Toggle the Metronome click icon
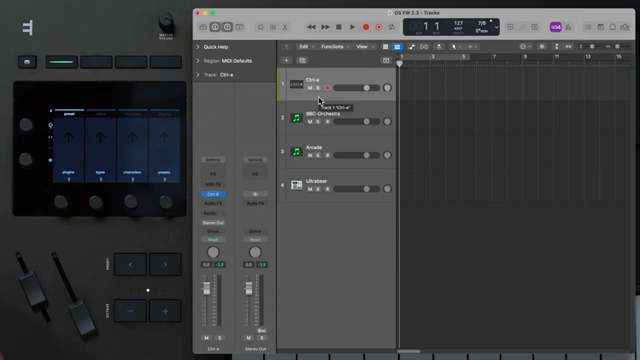 coord(568,27)
